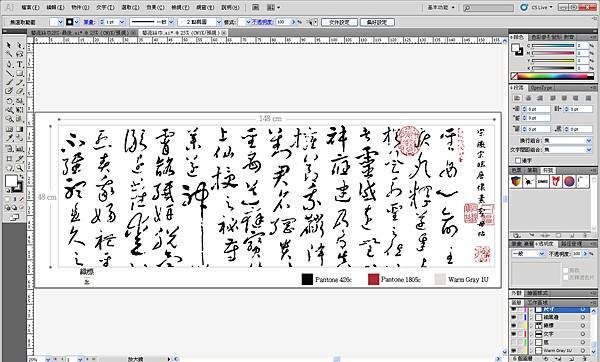
Task: Select the Rotate tool
Action: (x=9, y=101)
